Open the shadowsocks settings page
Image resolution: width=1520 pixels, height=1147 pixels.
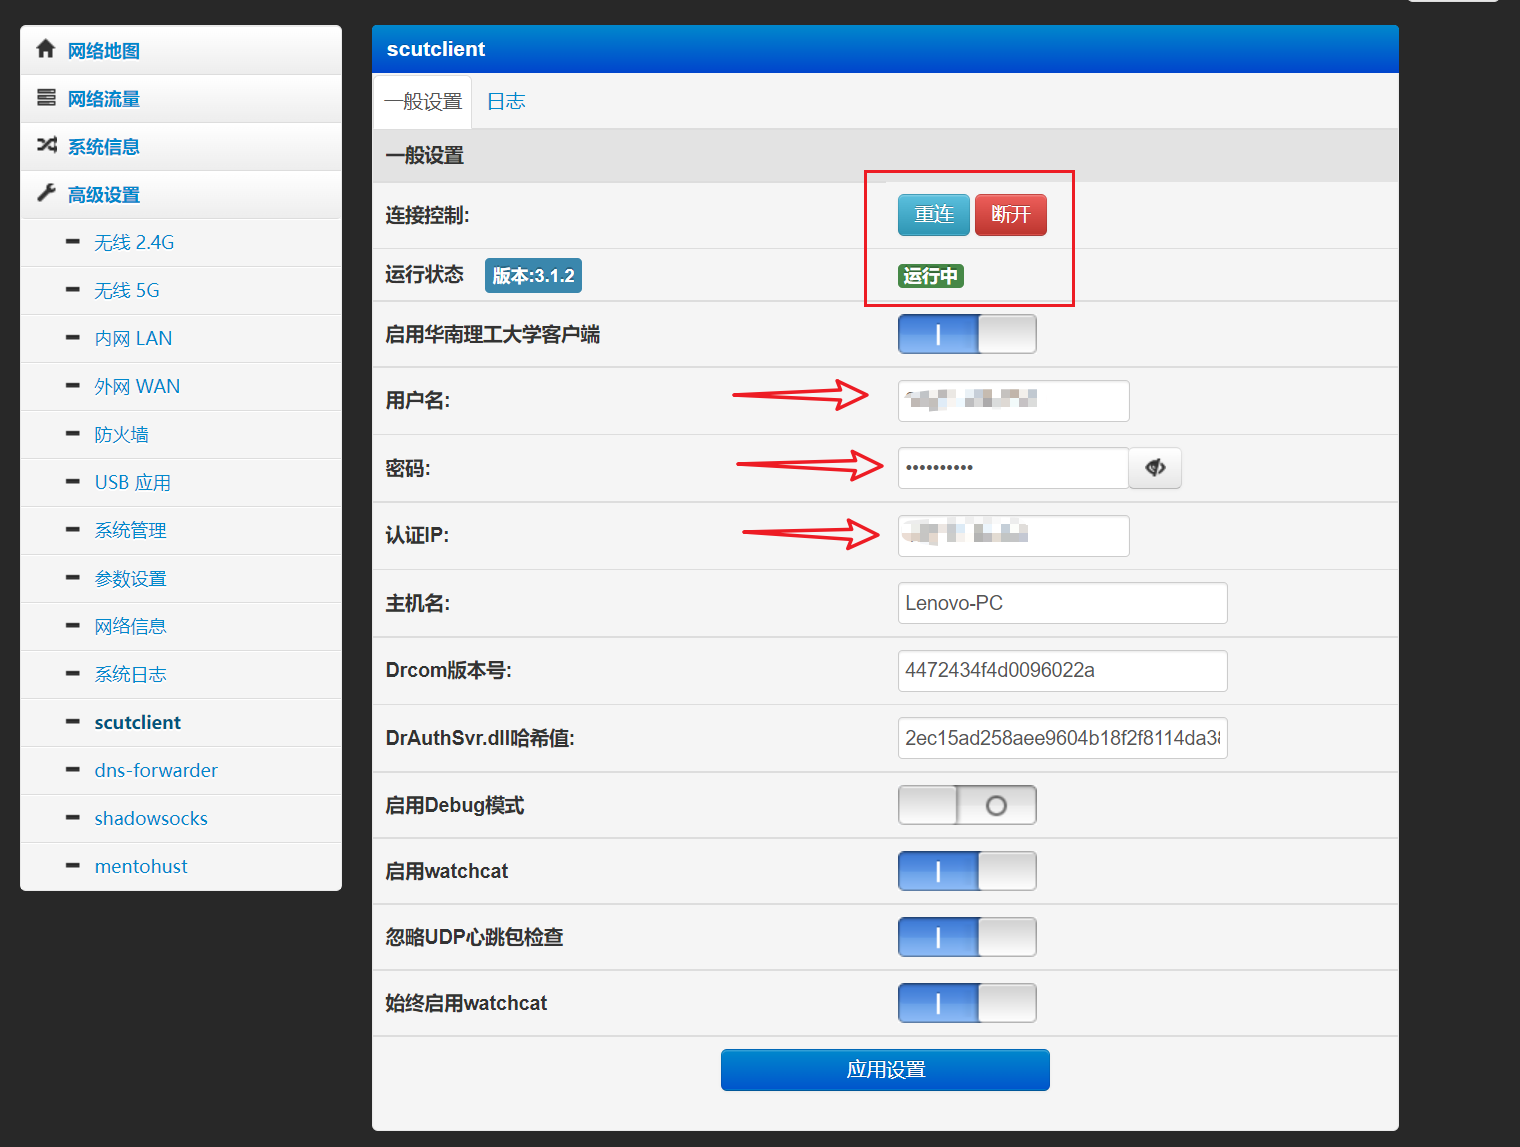tap(150, 818)
